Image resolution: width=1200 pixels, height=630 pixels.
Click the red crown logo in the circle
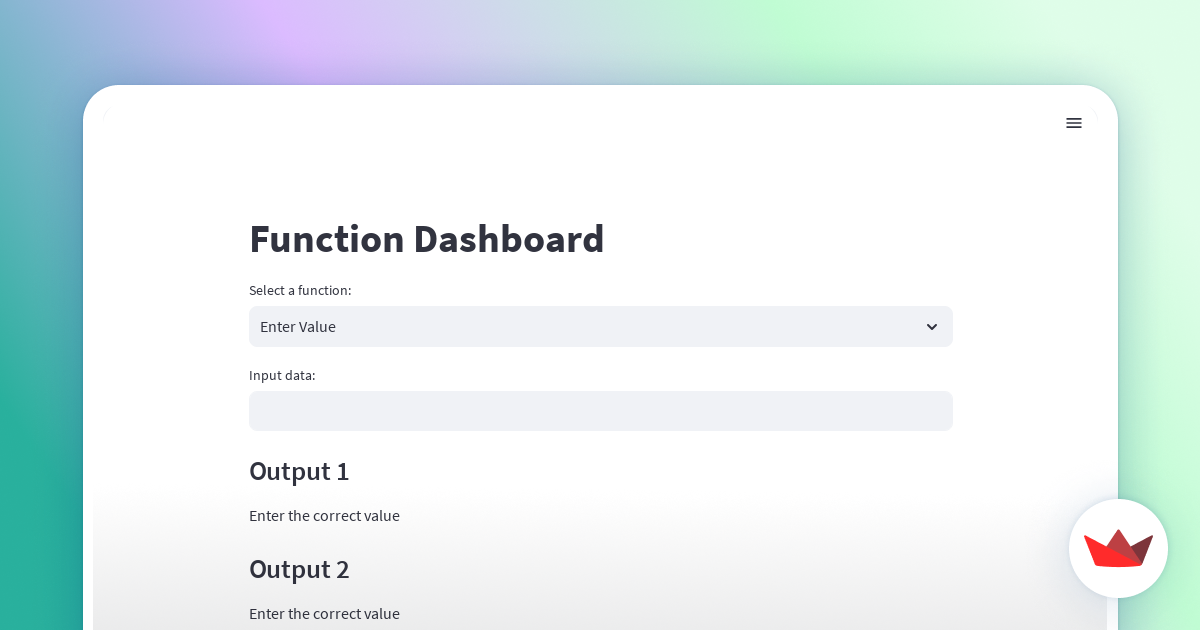tap(1118, 548)
